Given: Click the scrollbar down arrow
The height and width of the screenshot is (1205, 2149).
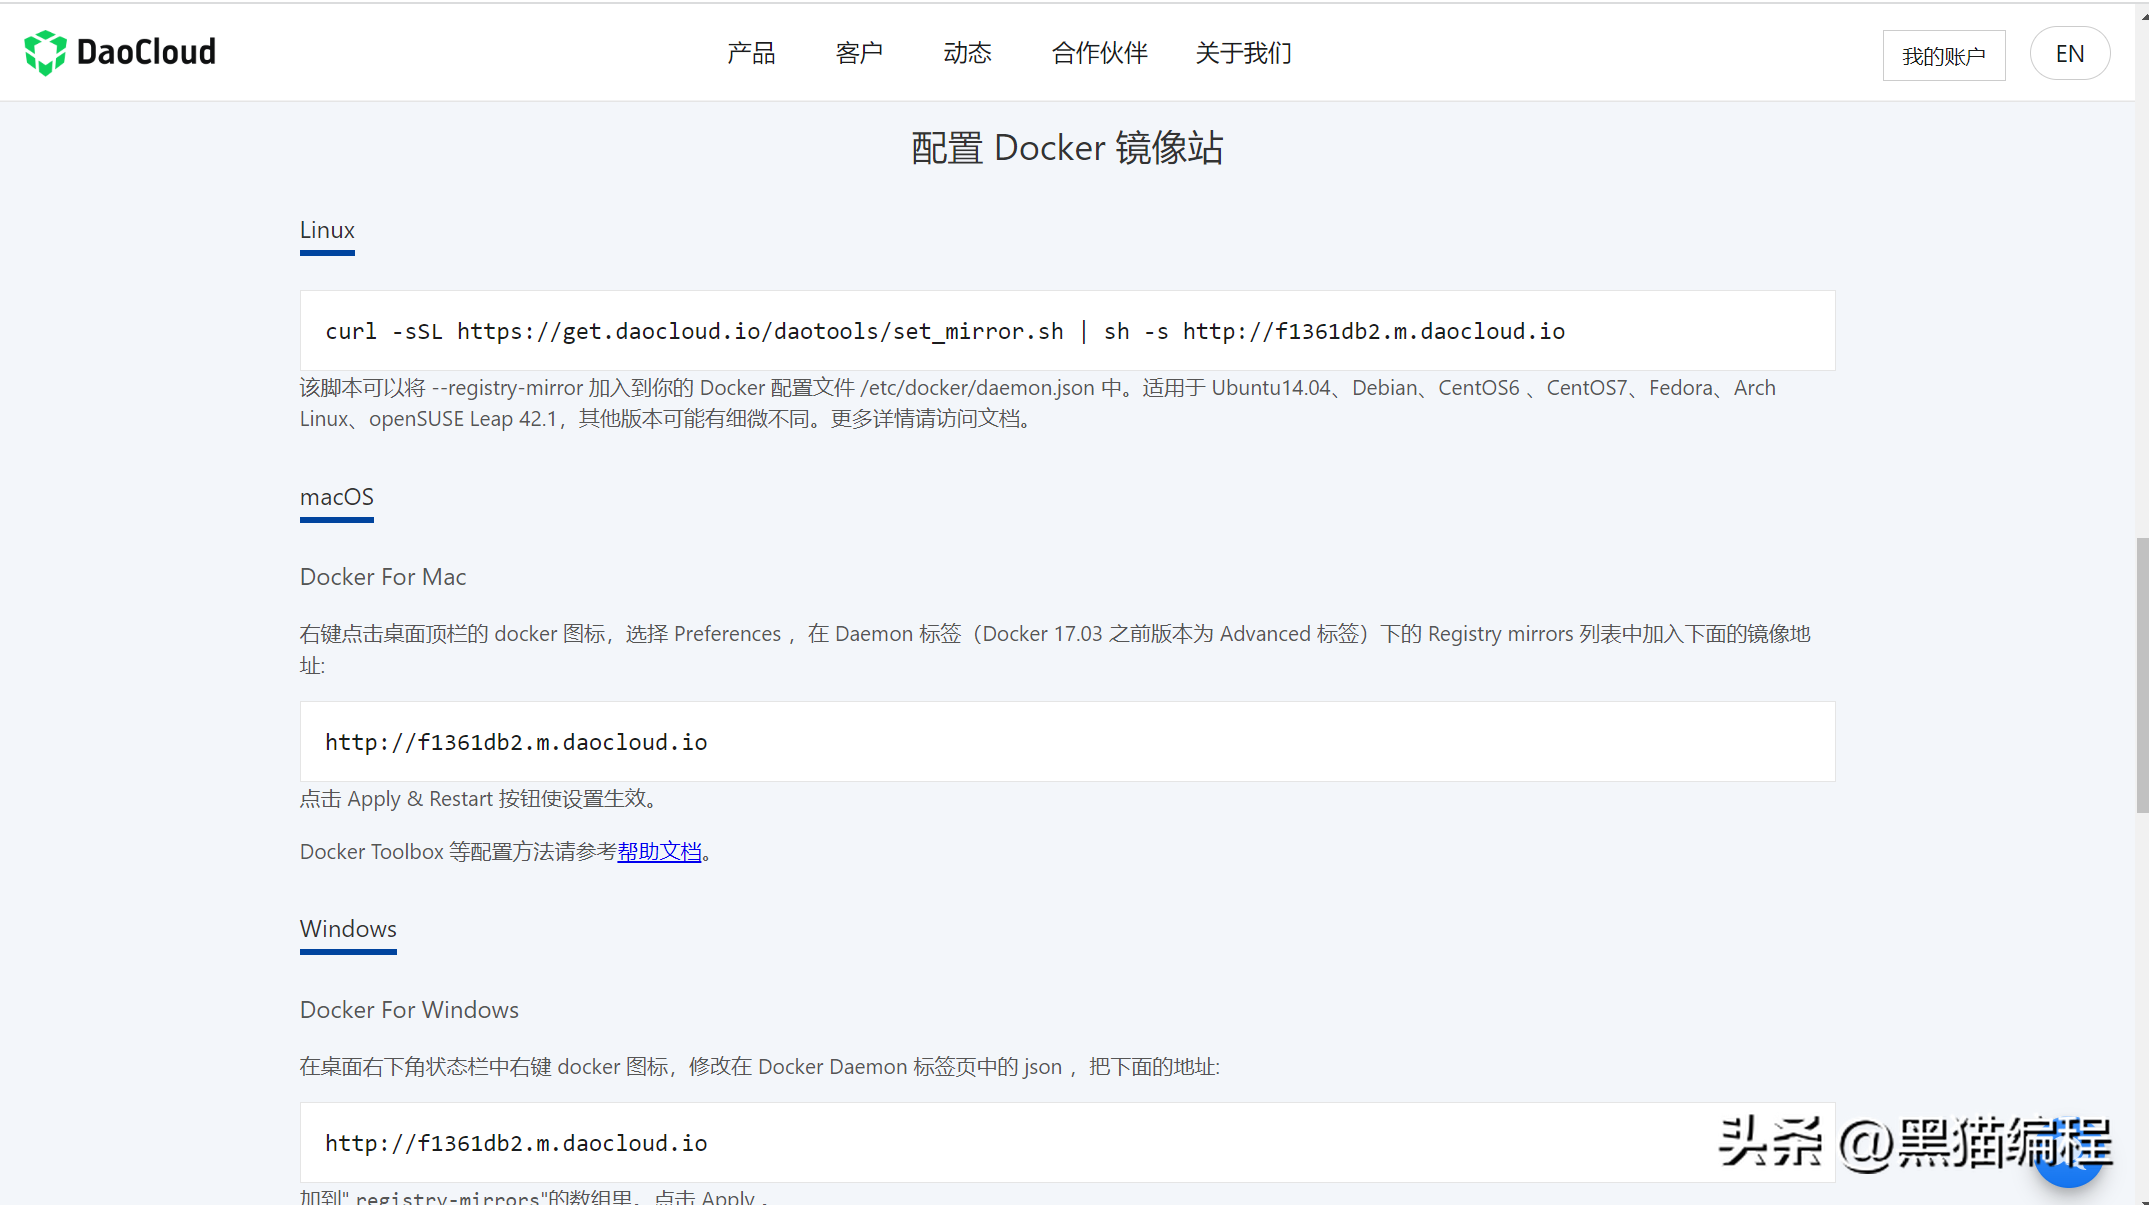Looking at the screenshot, I should coord(2142,1198).
